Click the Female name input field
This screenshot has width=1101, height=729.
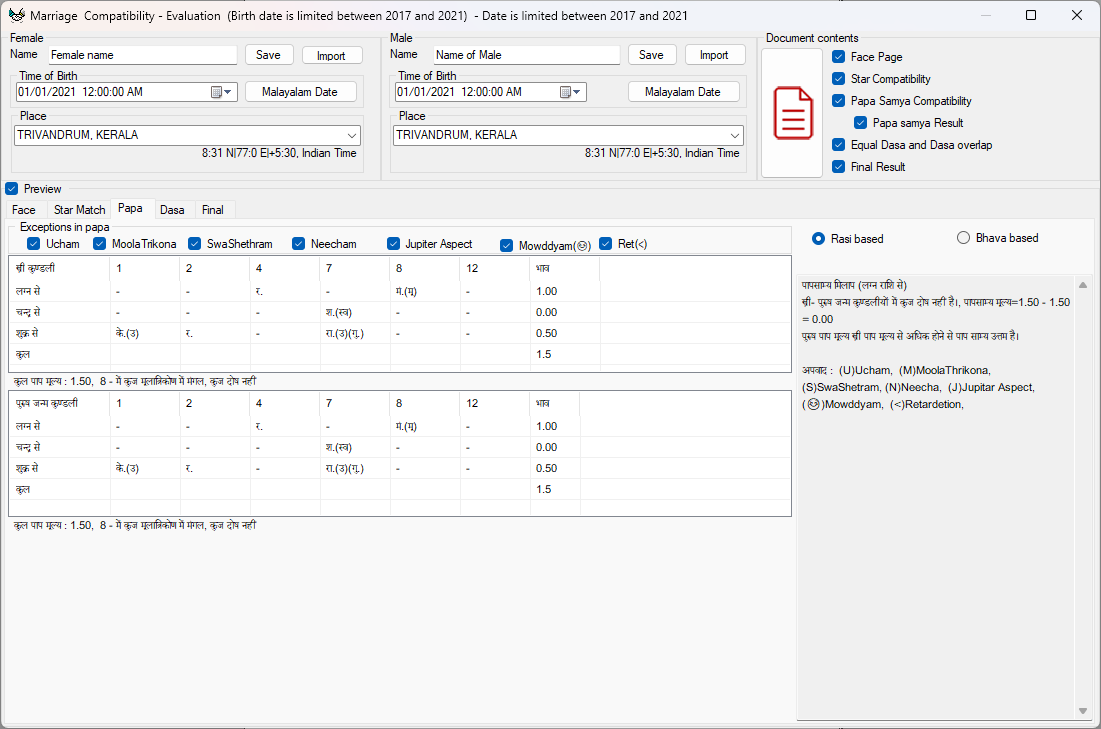coord(143,55)
